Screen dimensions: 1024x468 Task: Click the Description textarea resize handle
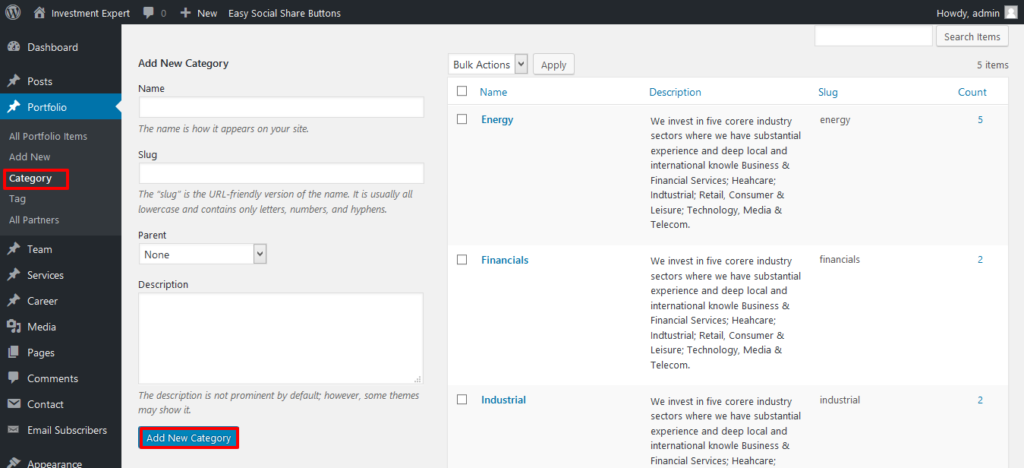418,379
